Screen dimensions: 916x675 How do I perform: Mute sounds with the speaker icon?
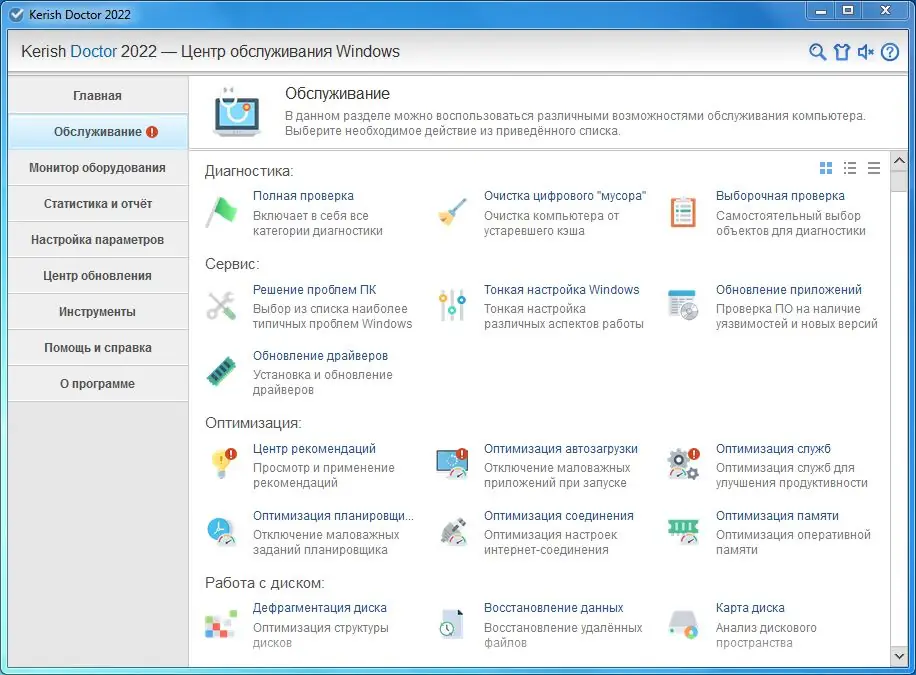coord(866,52)
